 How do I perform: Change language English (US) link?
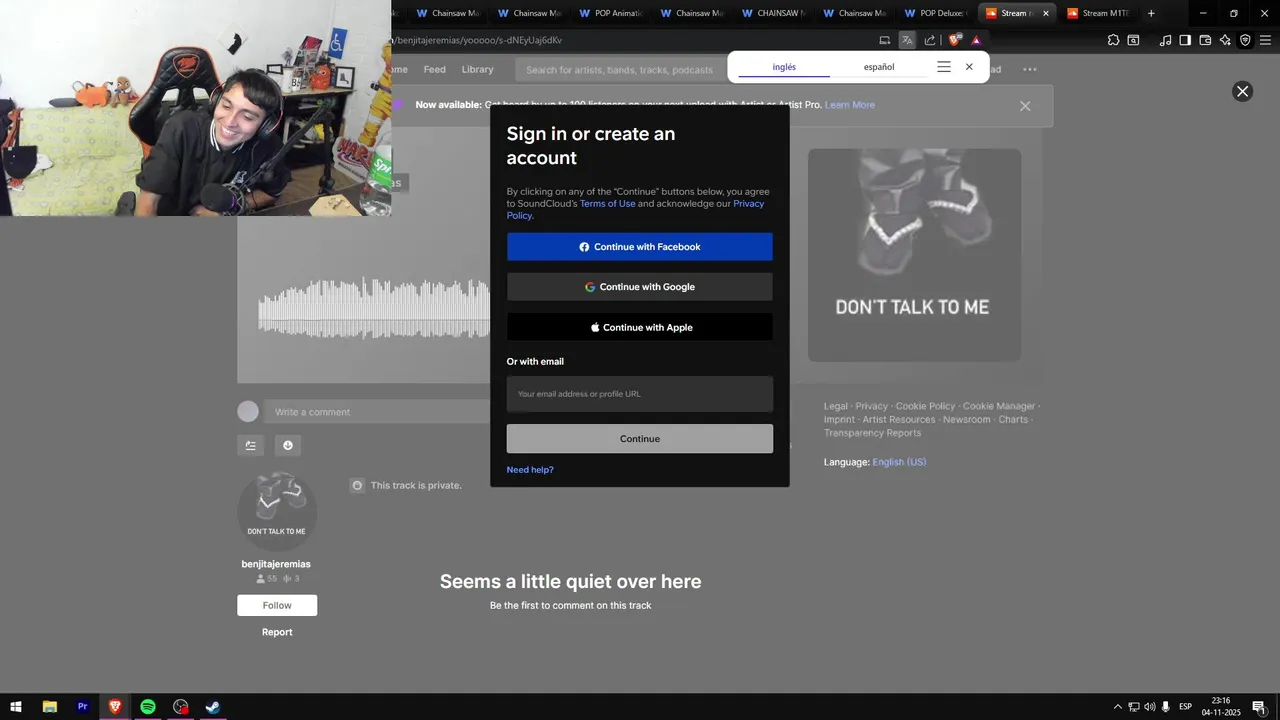pos(899,462)
